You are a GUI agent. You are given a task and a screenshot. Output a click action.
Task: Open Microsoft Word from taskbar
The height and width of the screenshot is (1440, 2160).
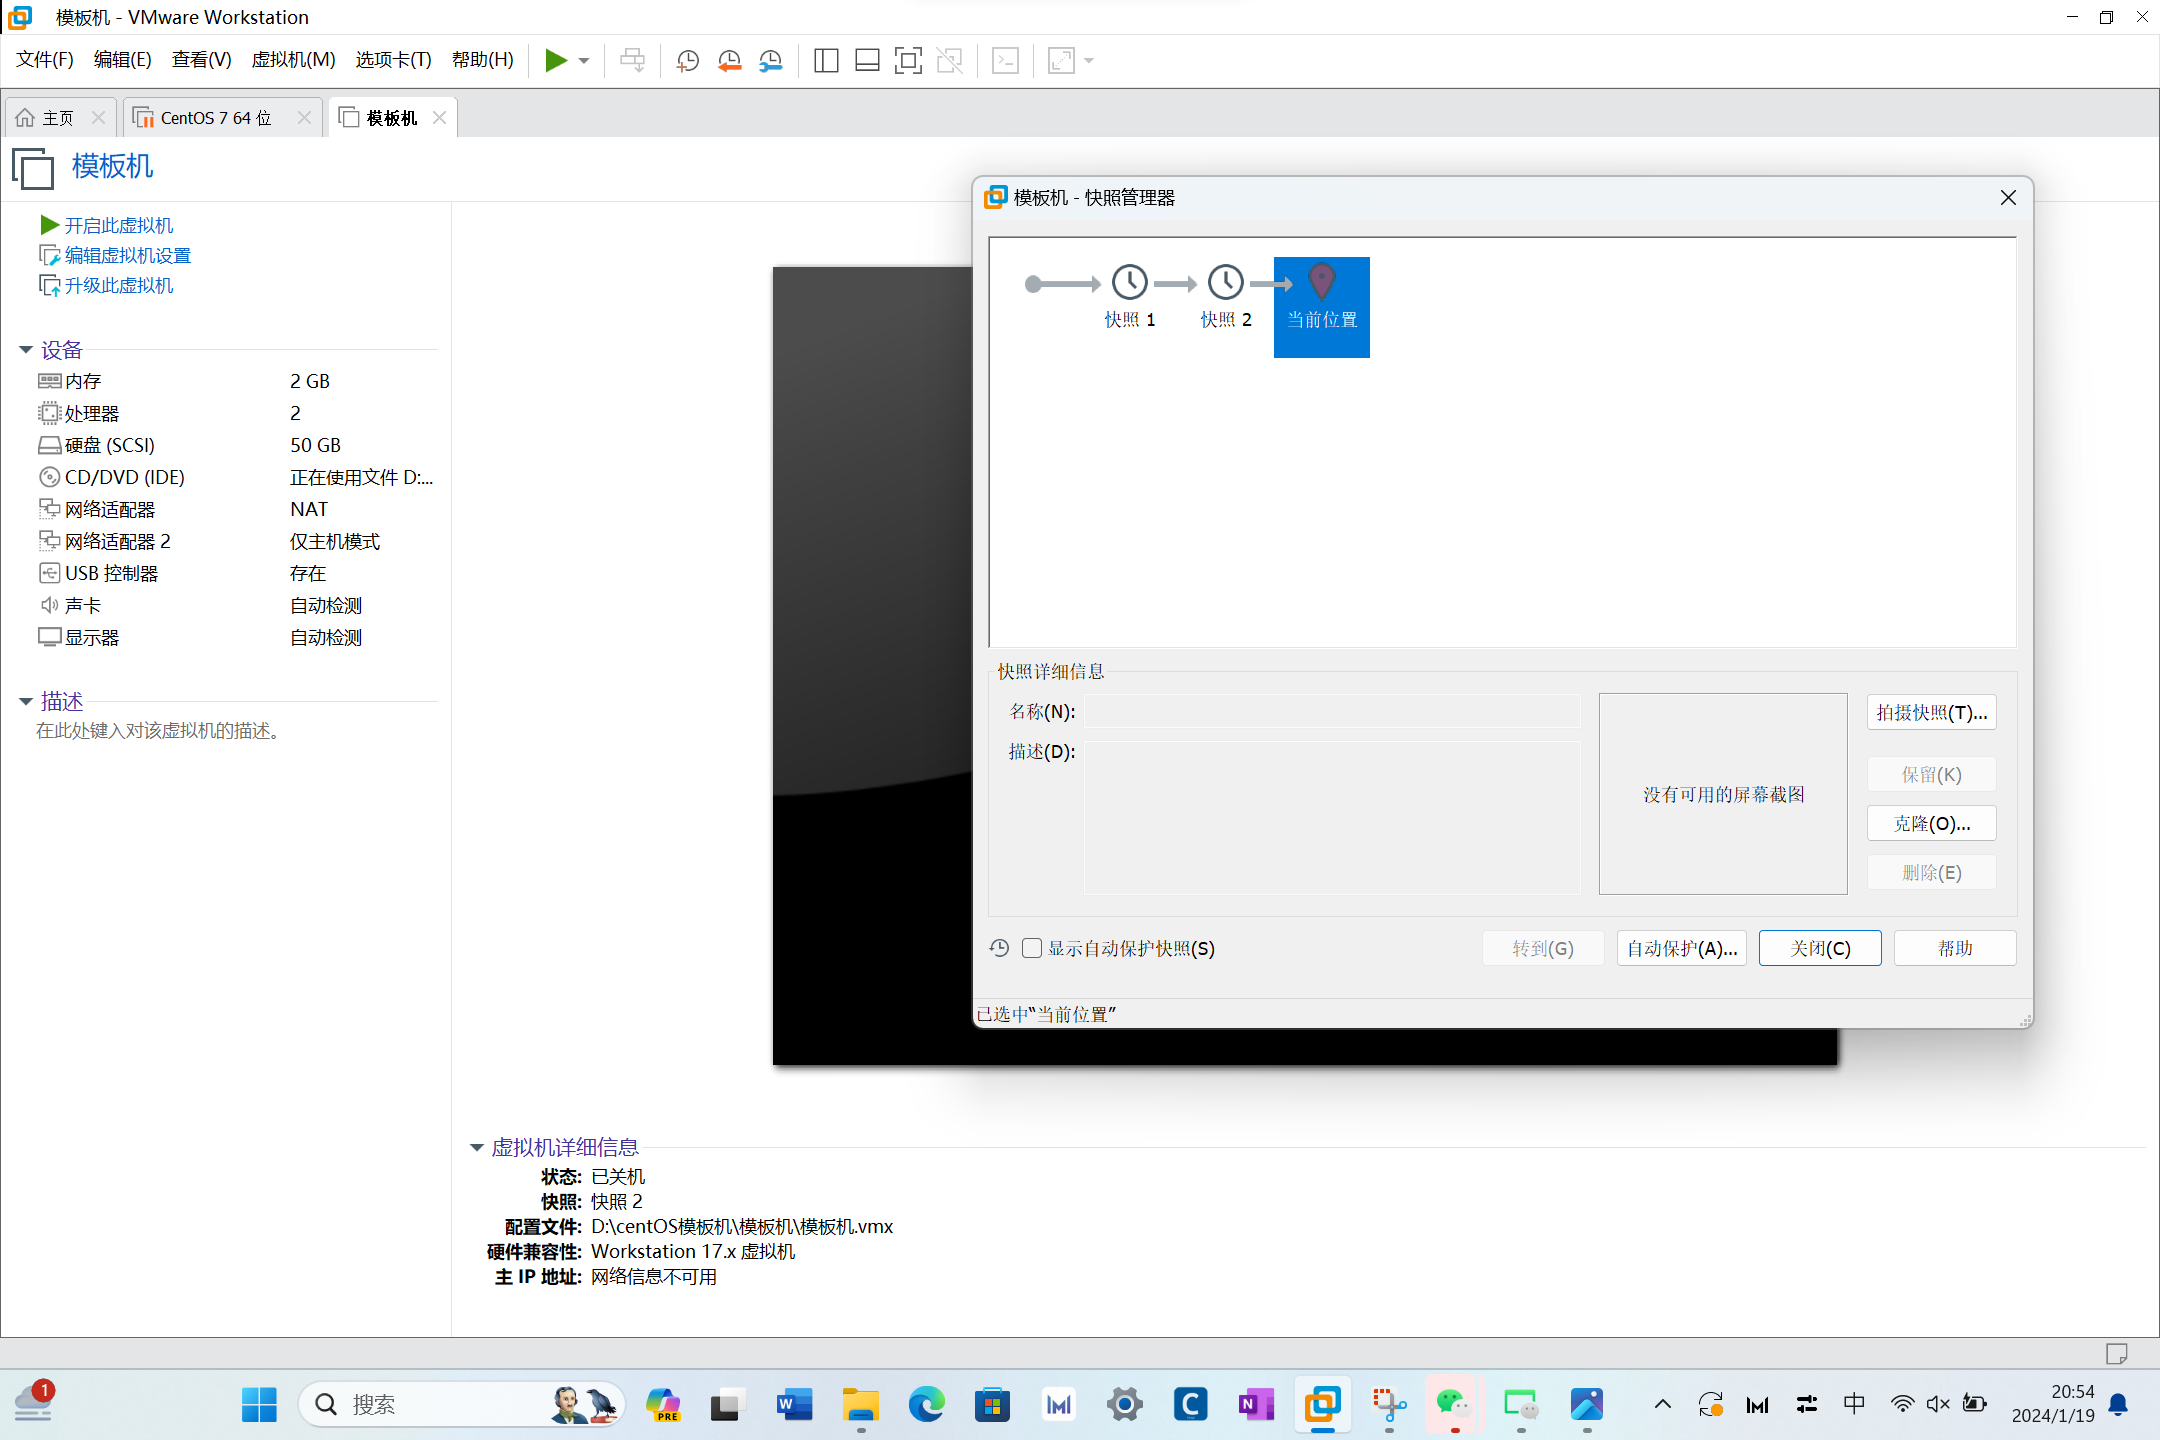pyautogui.click(x=794, y=1405)
